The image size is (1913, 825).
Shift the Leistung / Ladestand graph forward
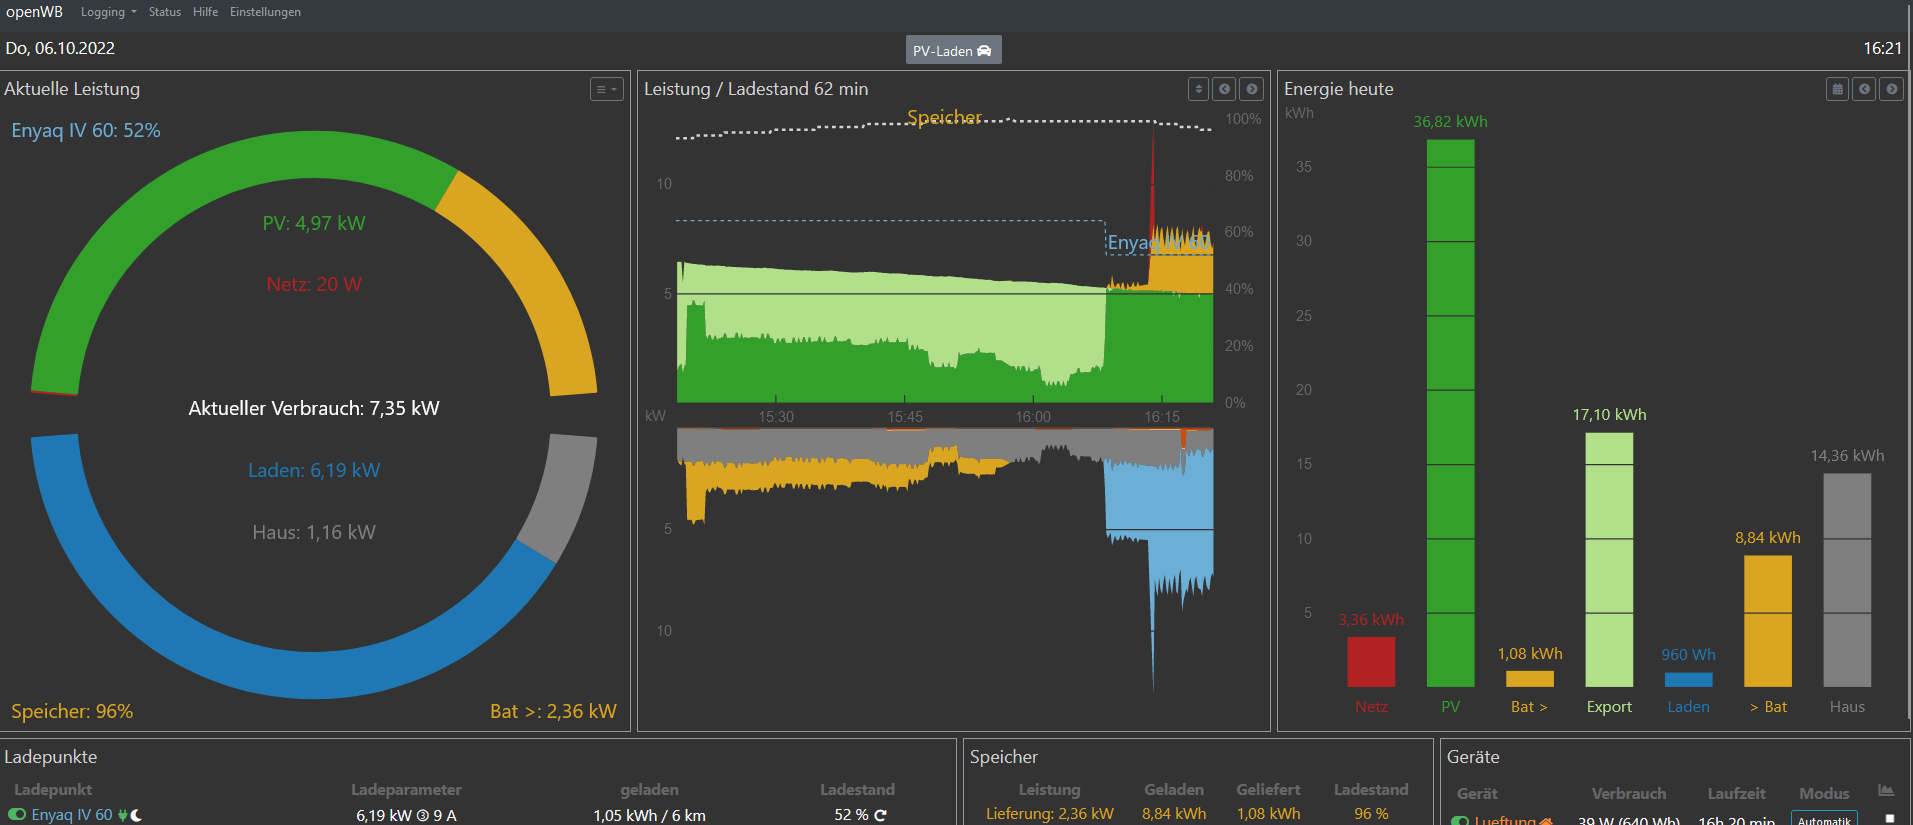[1251, 89]
